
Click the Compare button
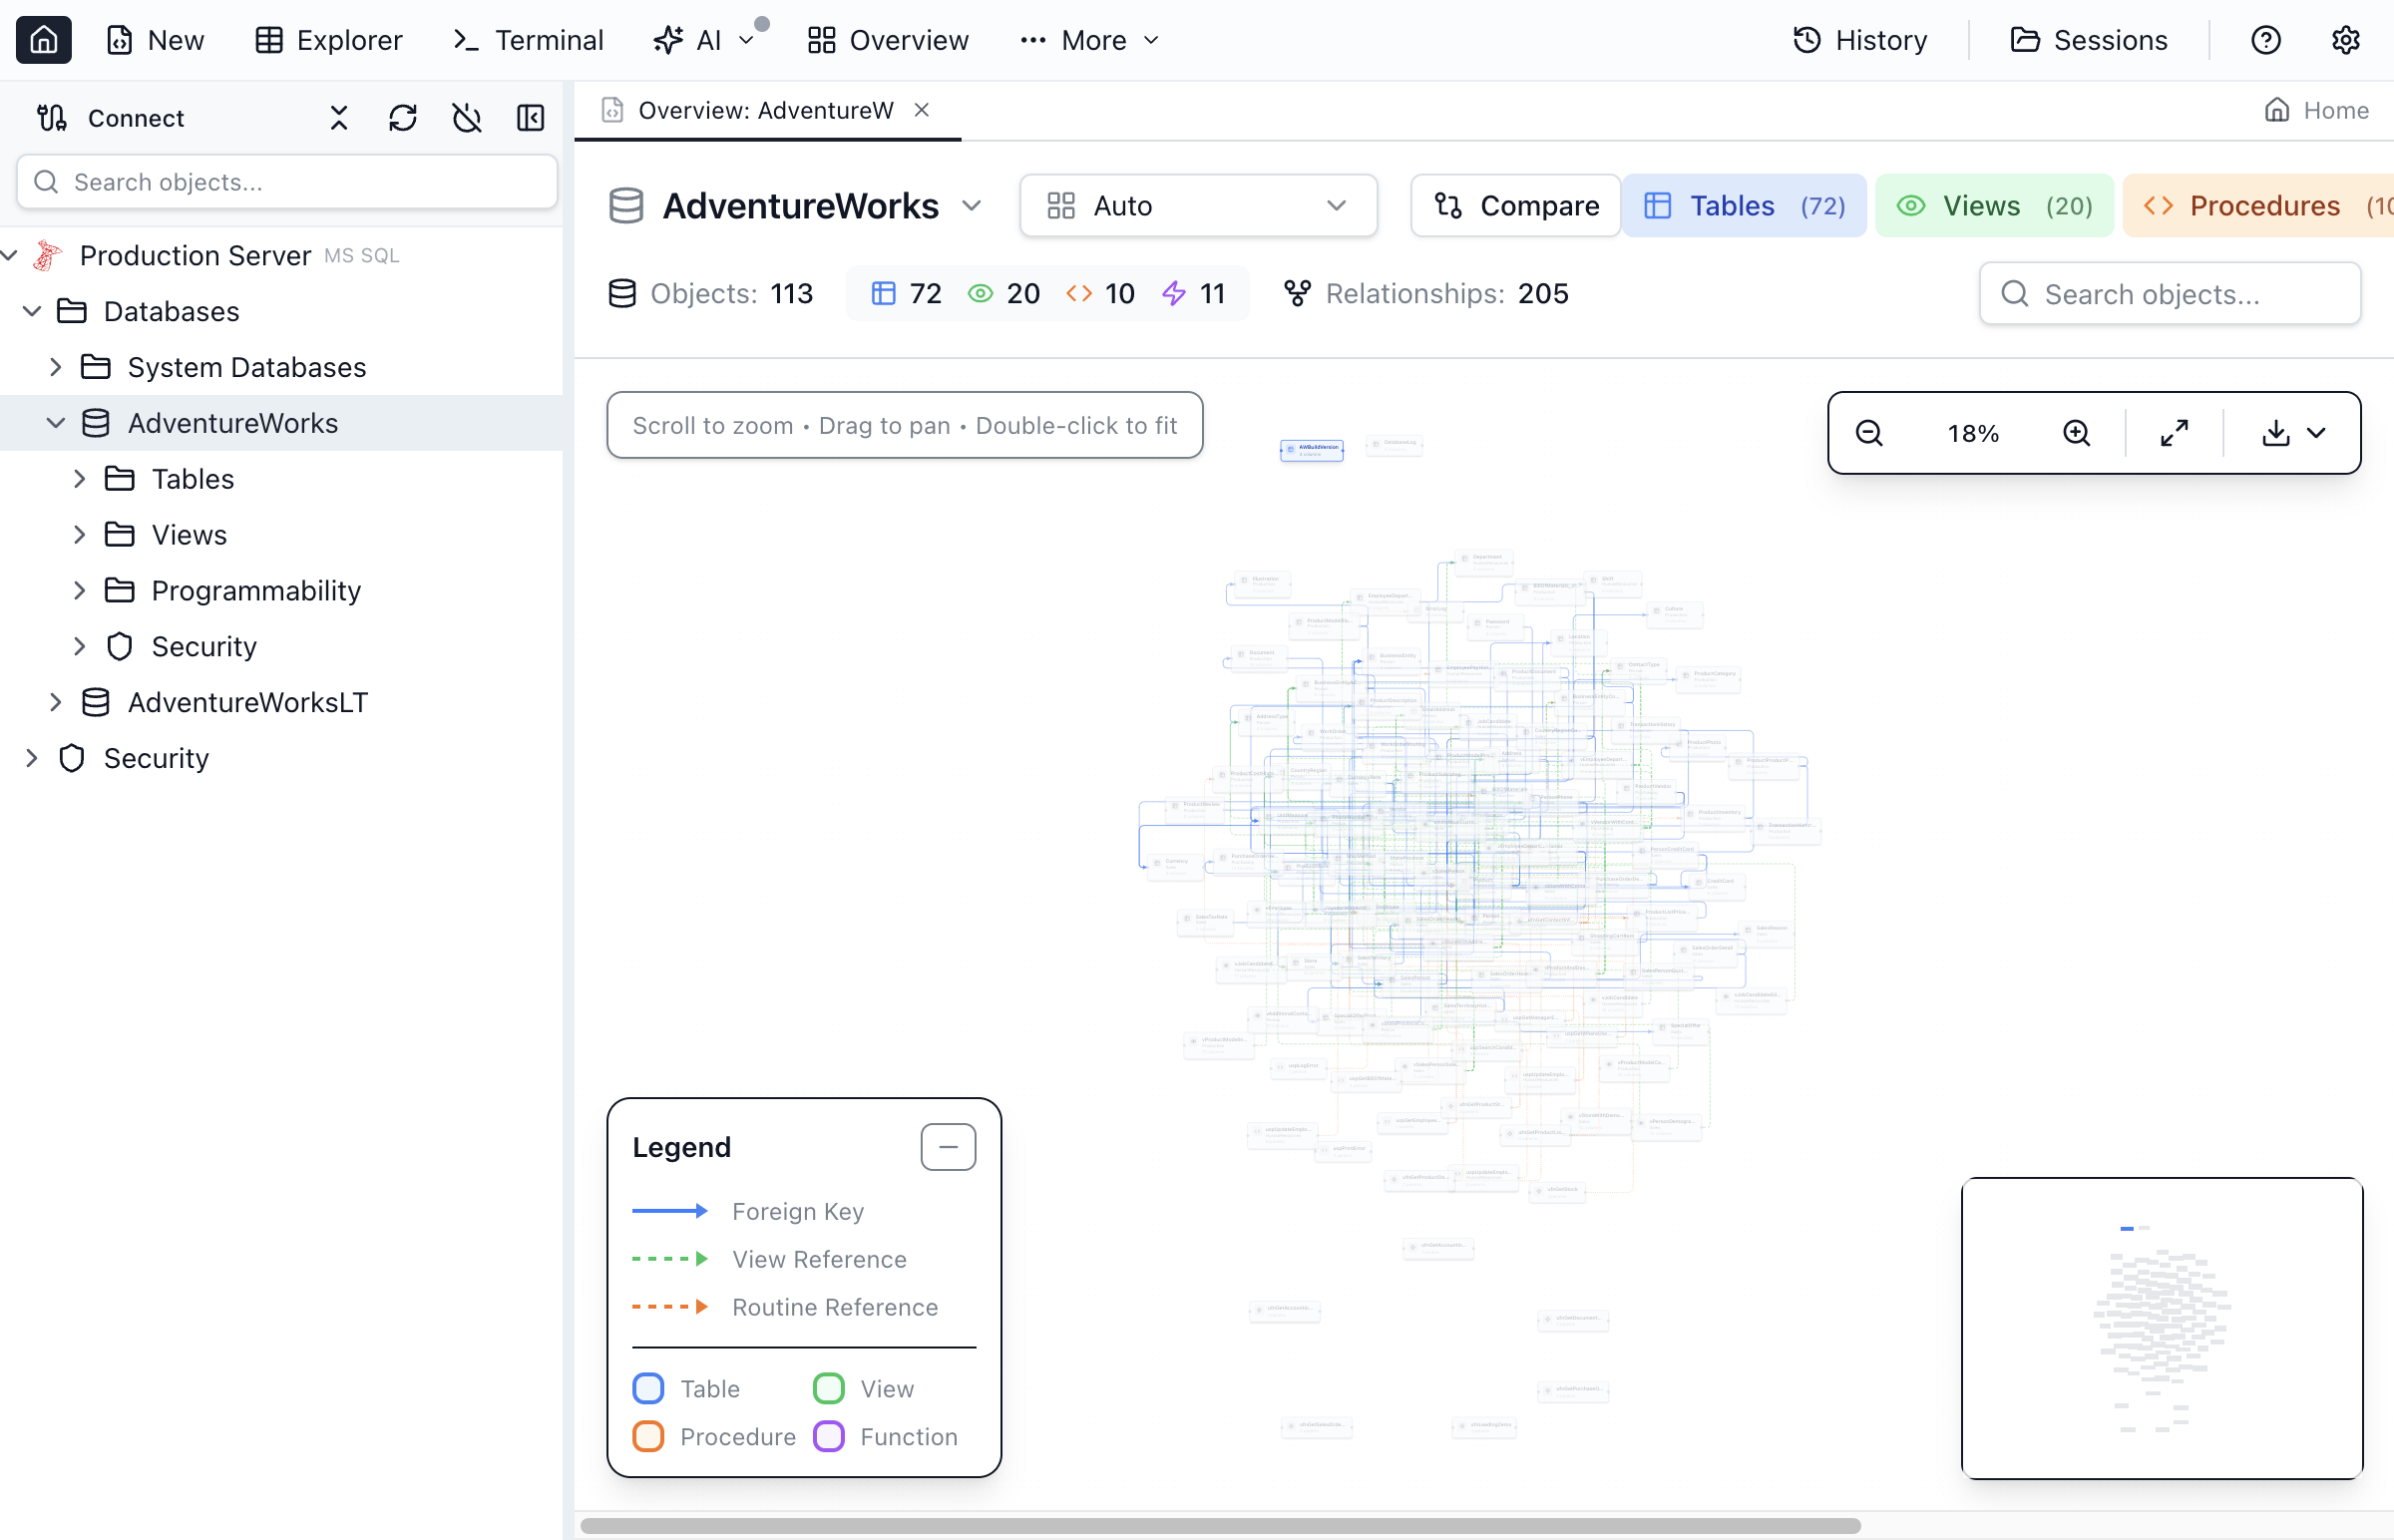point(1515,206)
